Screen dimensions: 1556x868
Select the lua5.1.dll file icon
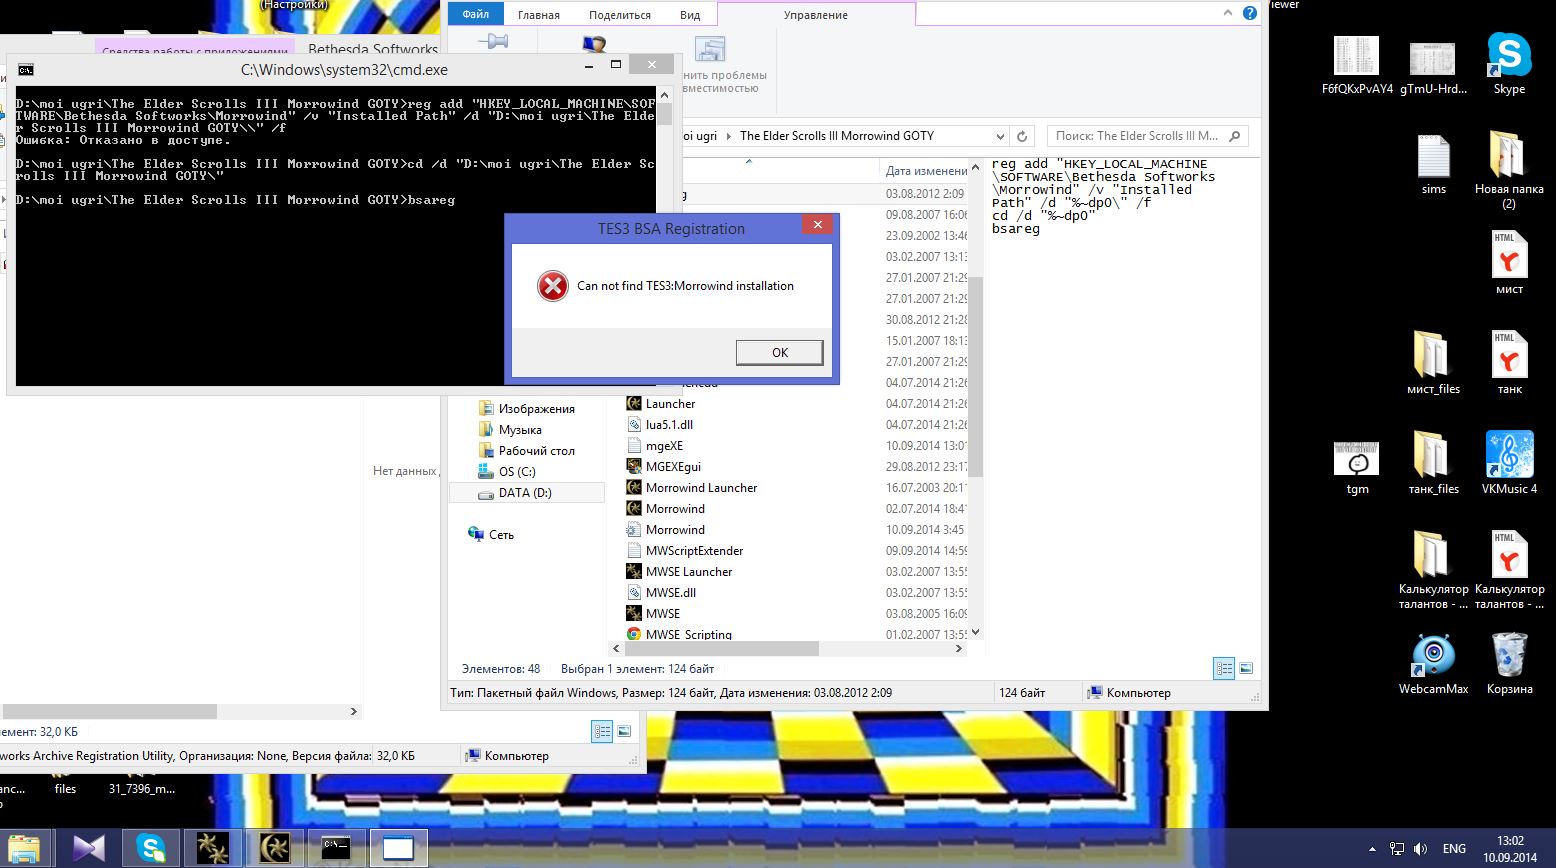633,425
